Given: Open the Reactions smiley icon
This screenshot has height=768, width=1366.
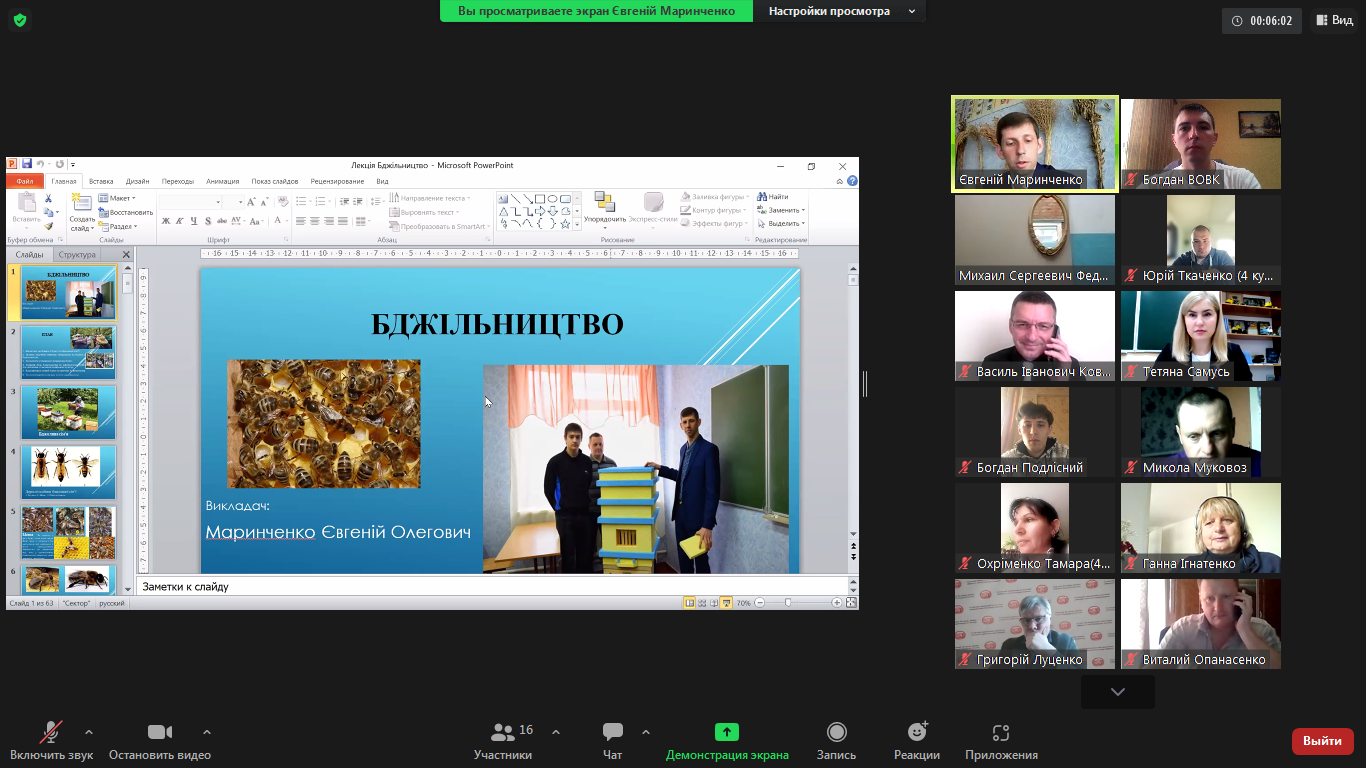Looking at the screenshot, I should pyautogui.click(x=917, y=733).
